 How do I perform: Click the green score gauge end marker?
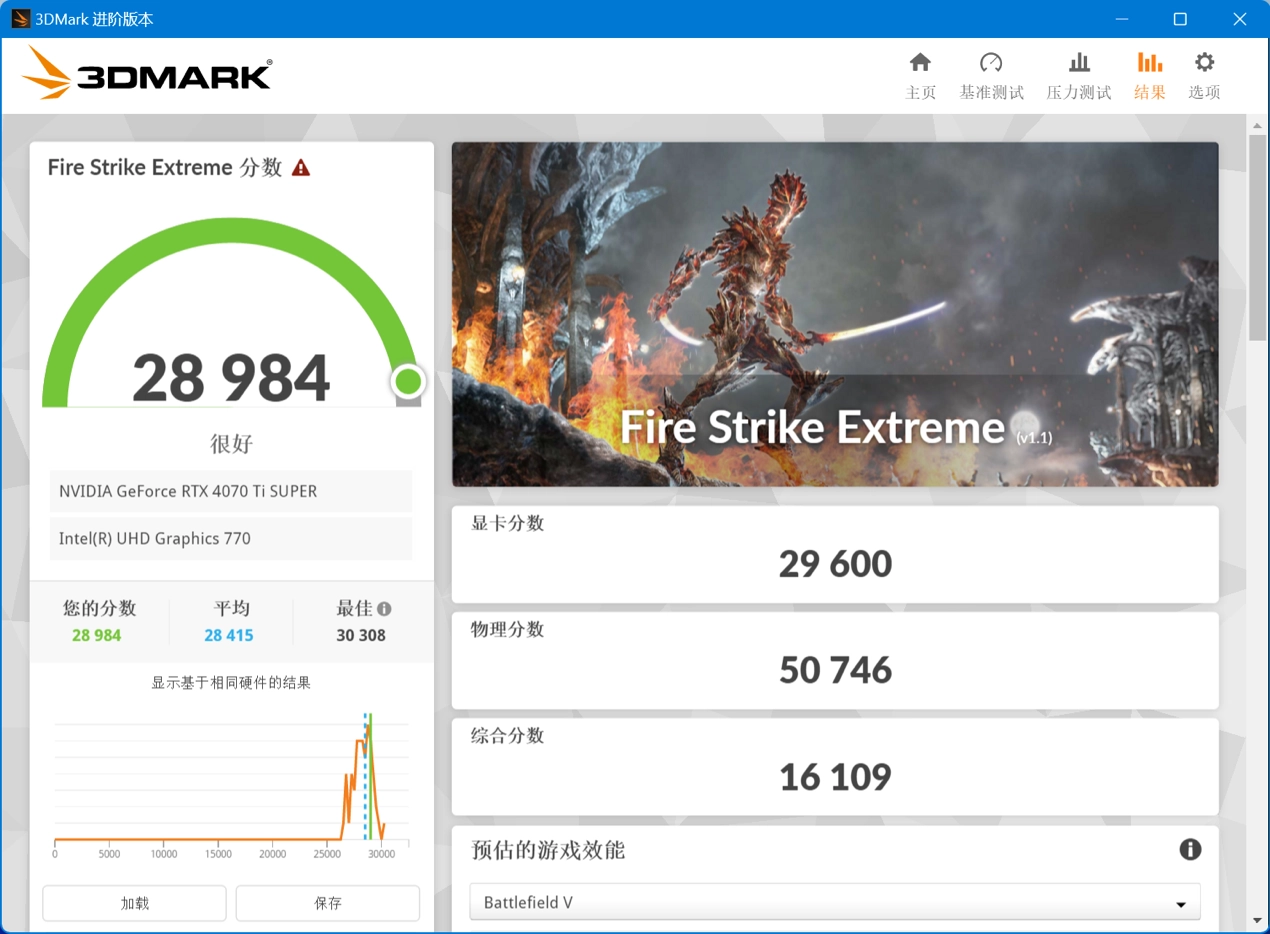pos(408,381)
